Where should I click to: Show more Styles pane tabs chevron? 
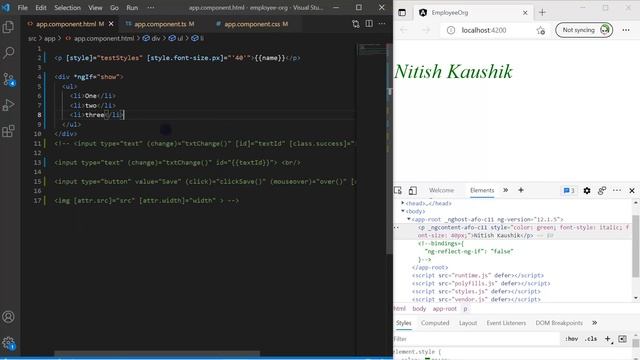click(x=595, y=323)
